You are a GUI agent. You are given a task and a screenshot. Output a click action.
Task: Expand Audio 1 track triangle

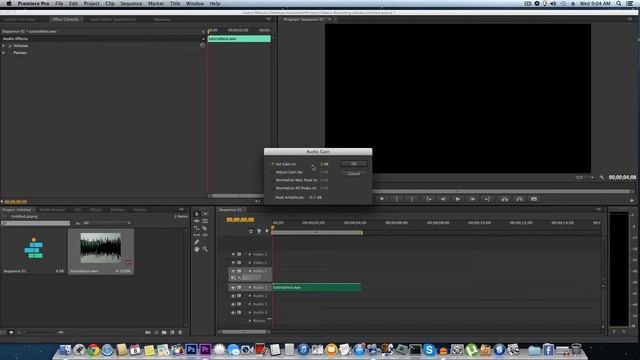tap(250, 288)
